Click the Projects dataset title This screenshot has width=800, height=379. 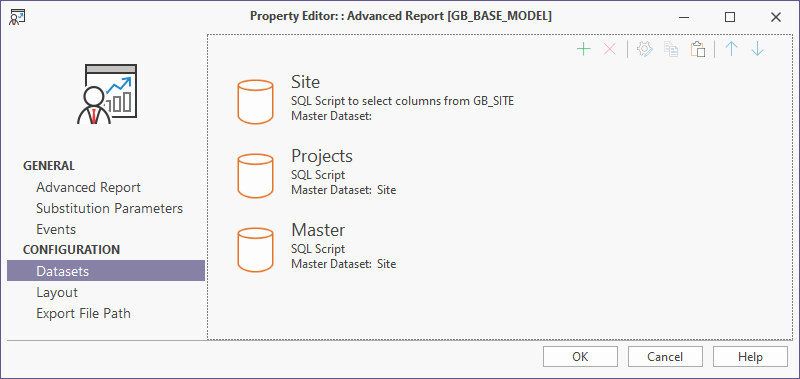pos(322,156)
